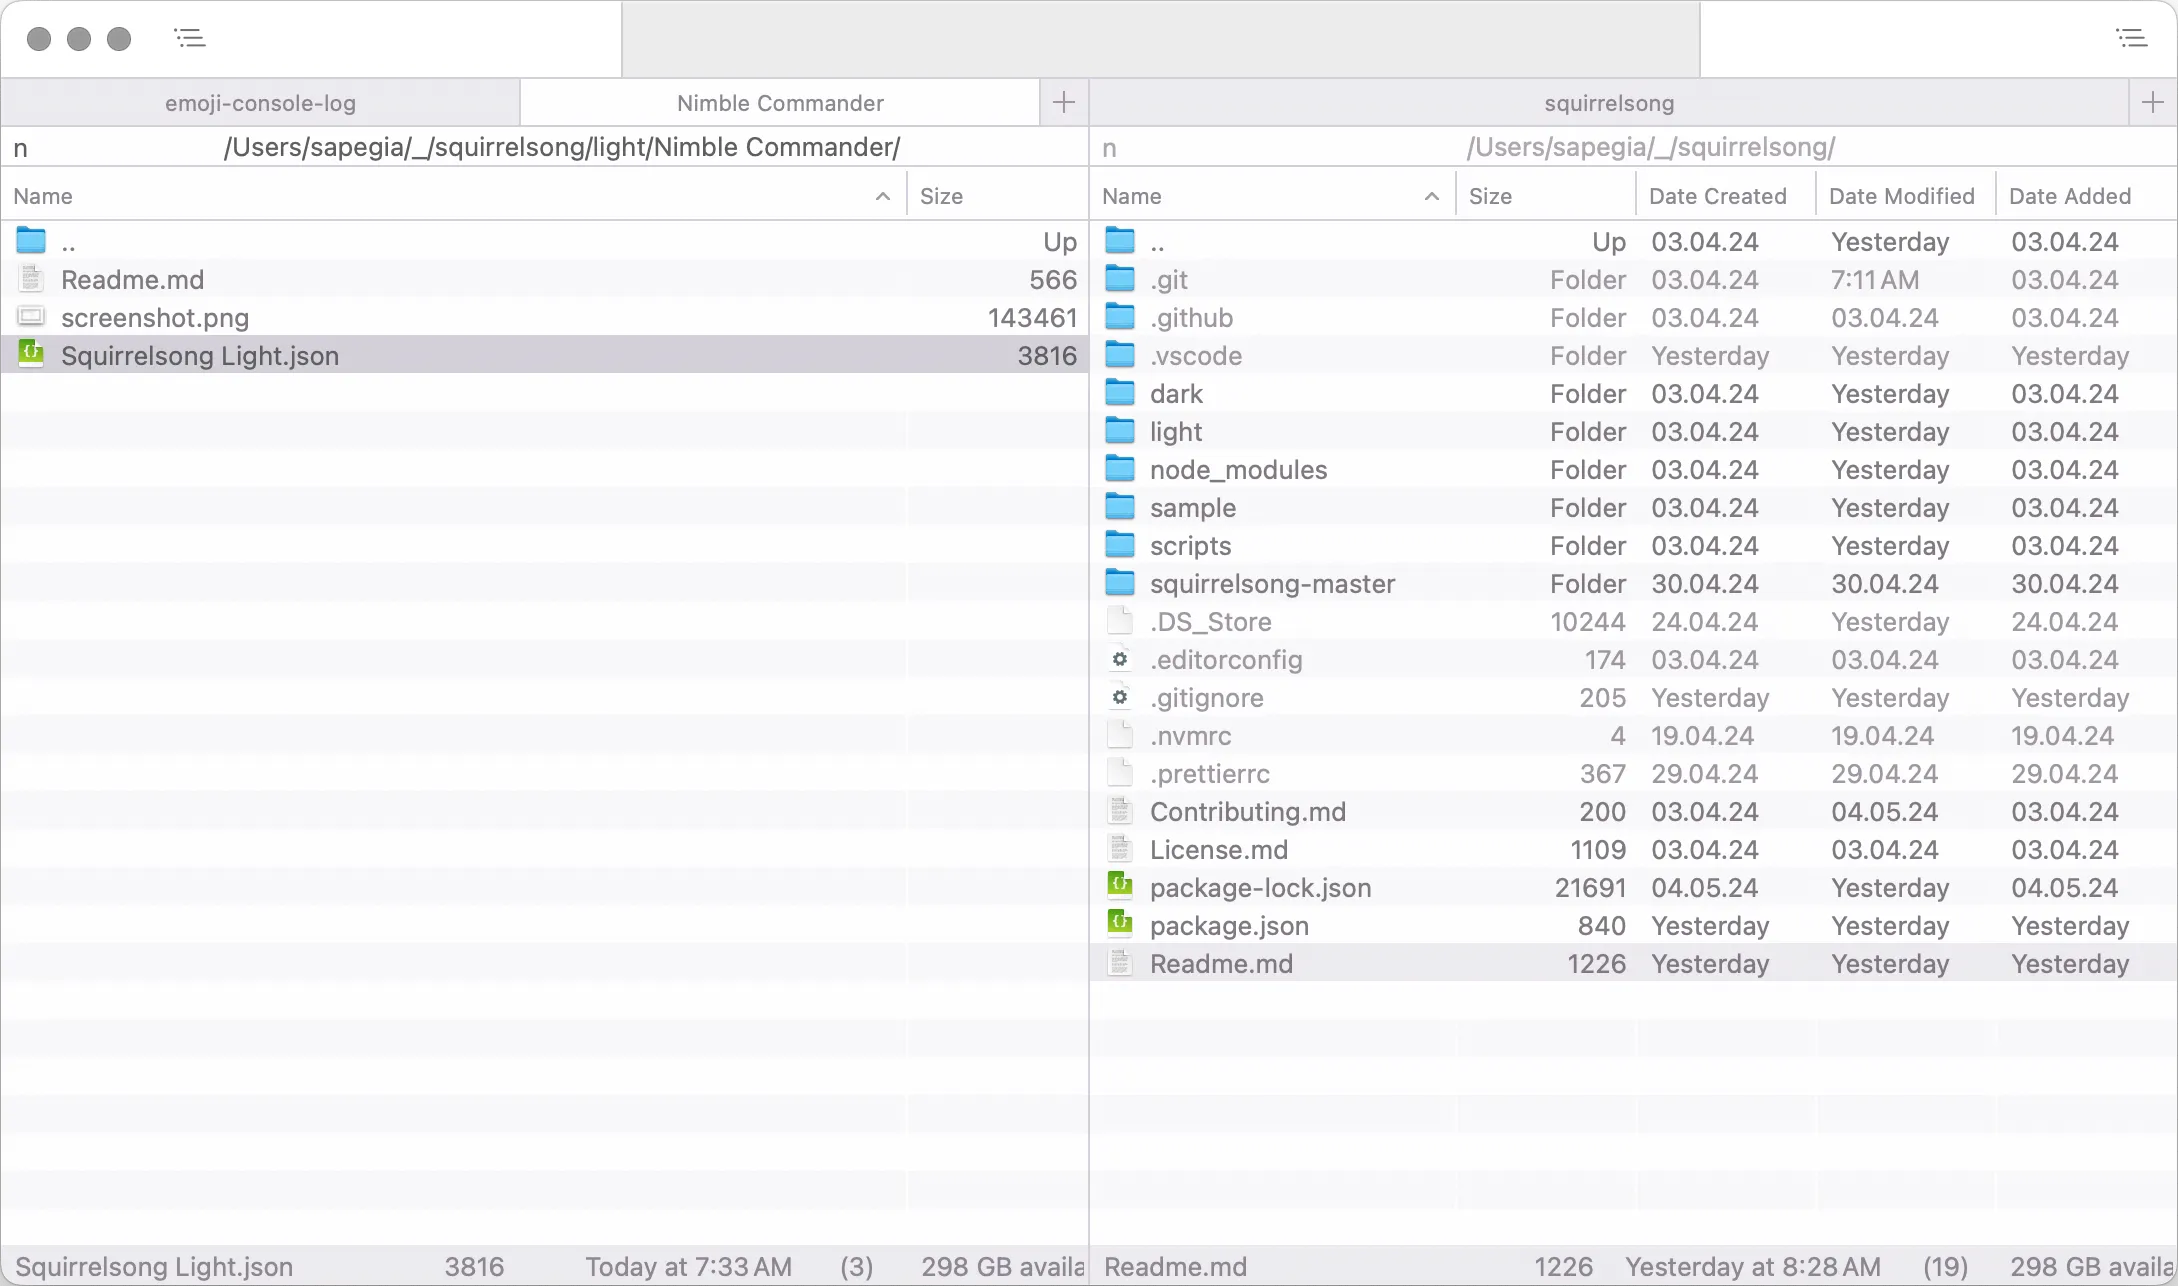Select the squirrelsong tab

1608,102
